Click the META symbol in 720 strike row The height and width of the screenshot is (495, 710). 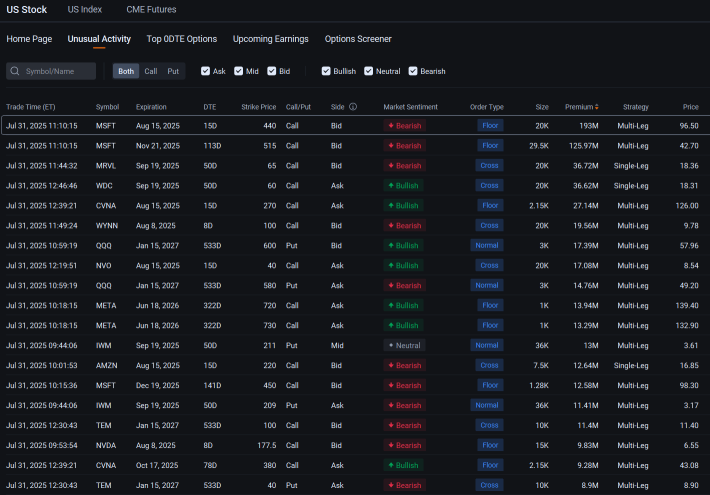coord(106,306)
